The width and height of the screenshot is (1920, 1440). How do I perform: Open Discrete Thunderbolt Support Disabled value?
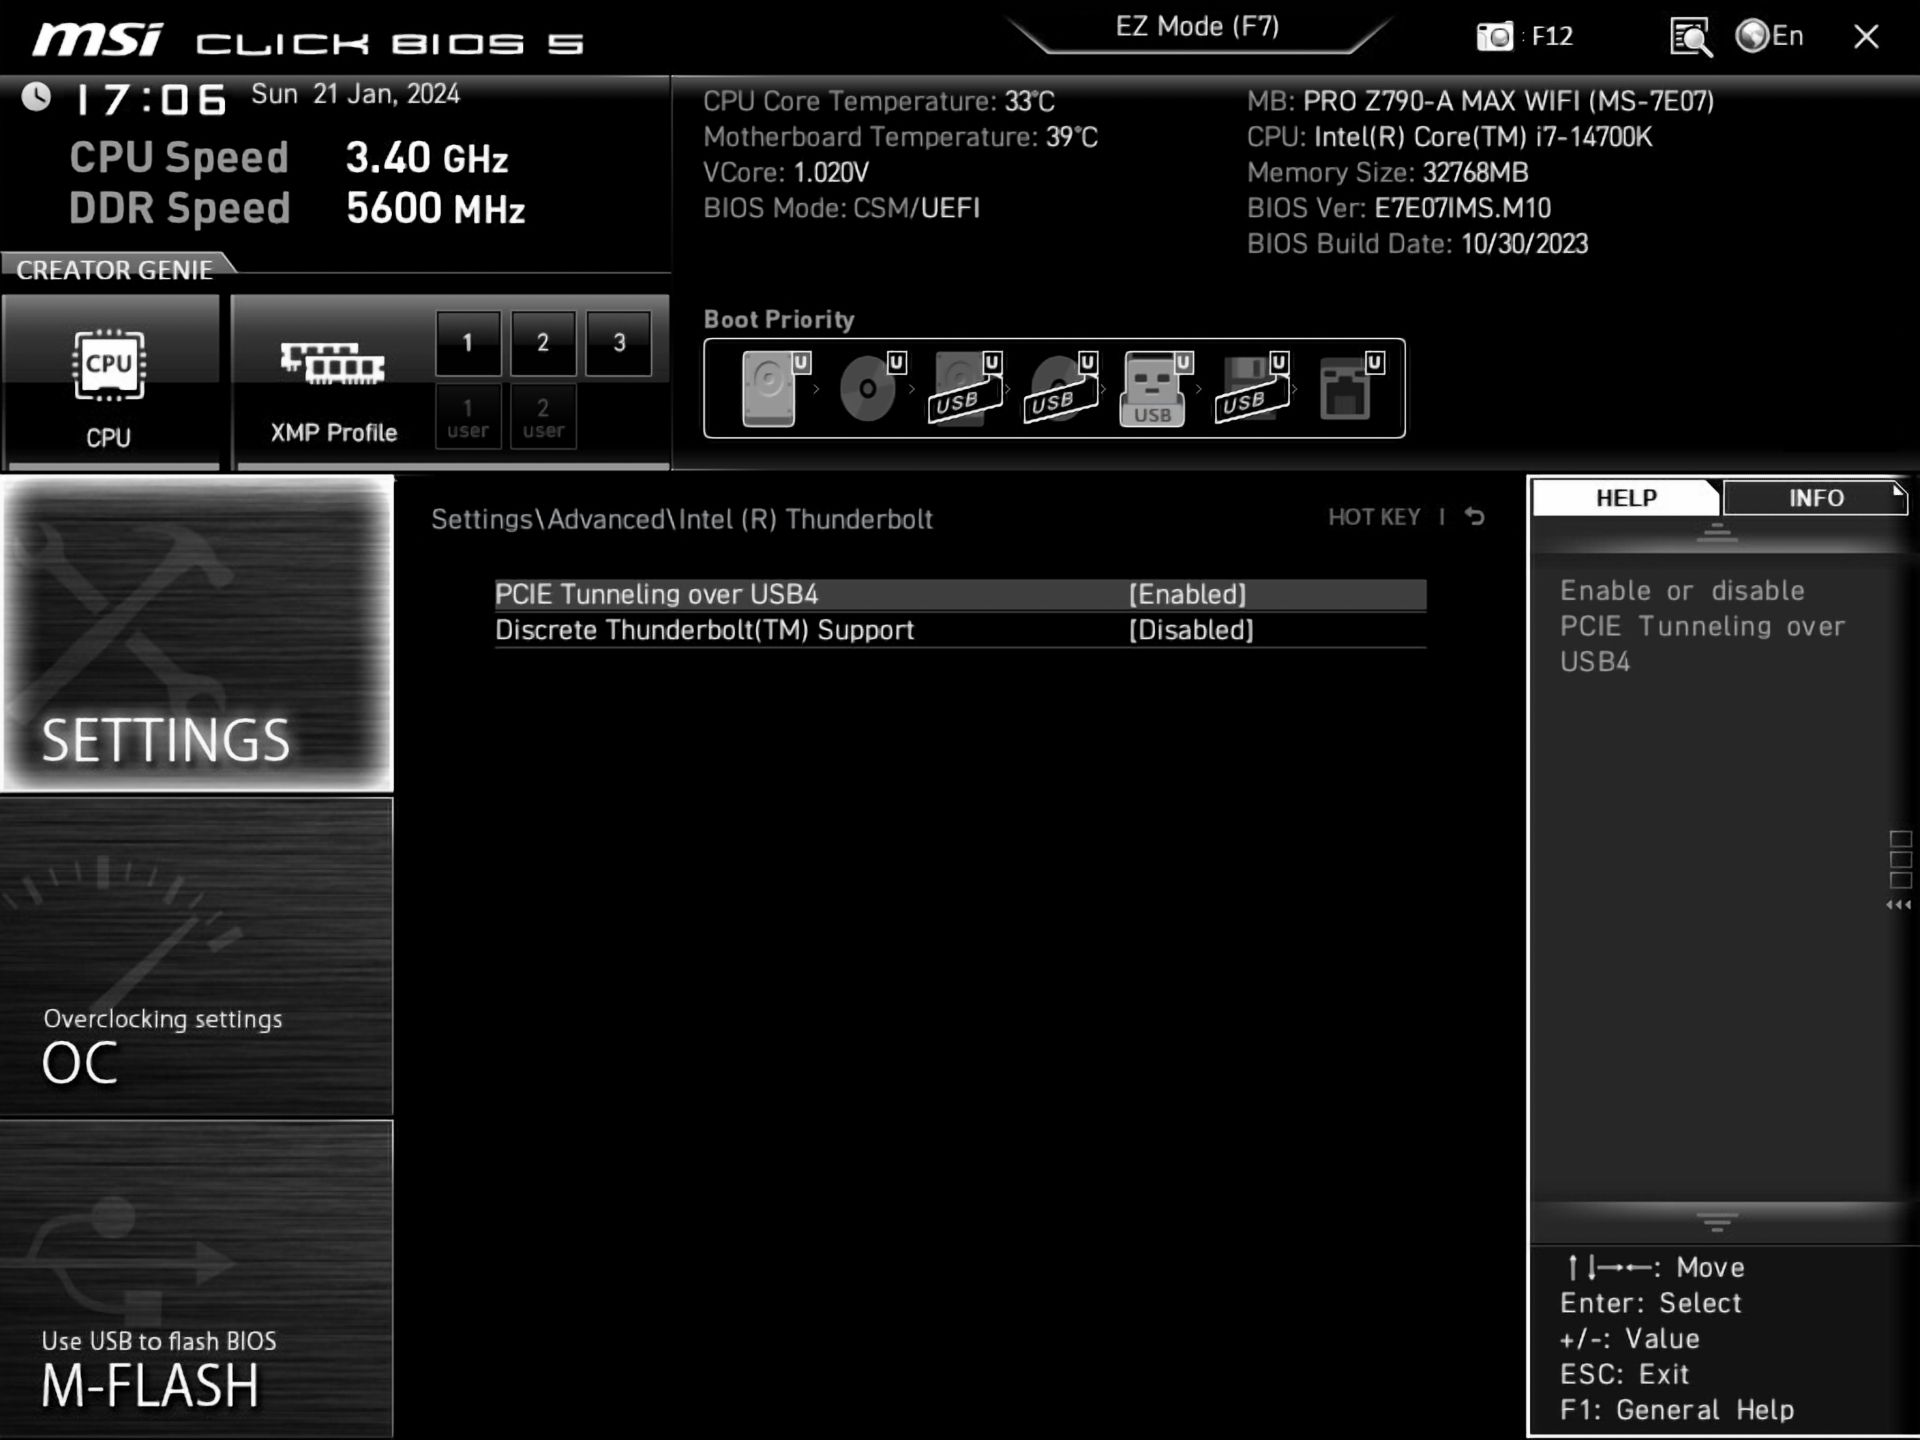pos(1190,631)
